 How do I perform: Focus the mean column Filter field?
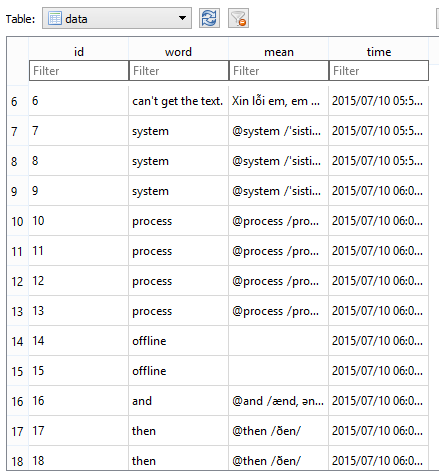279,71
